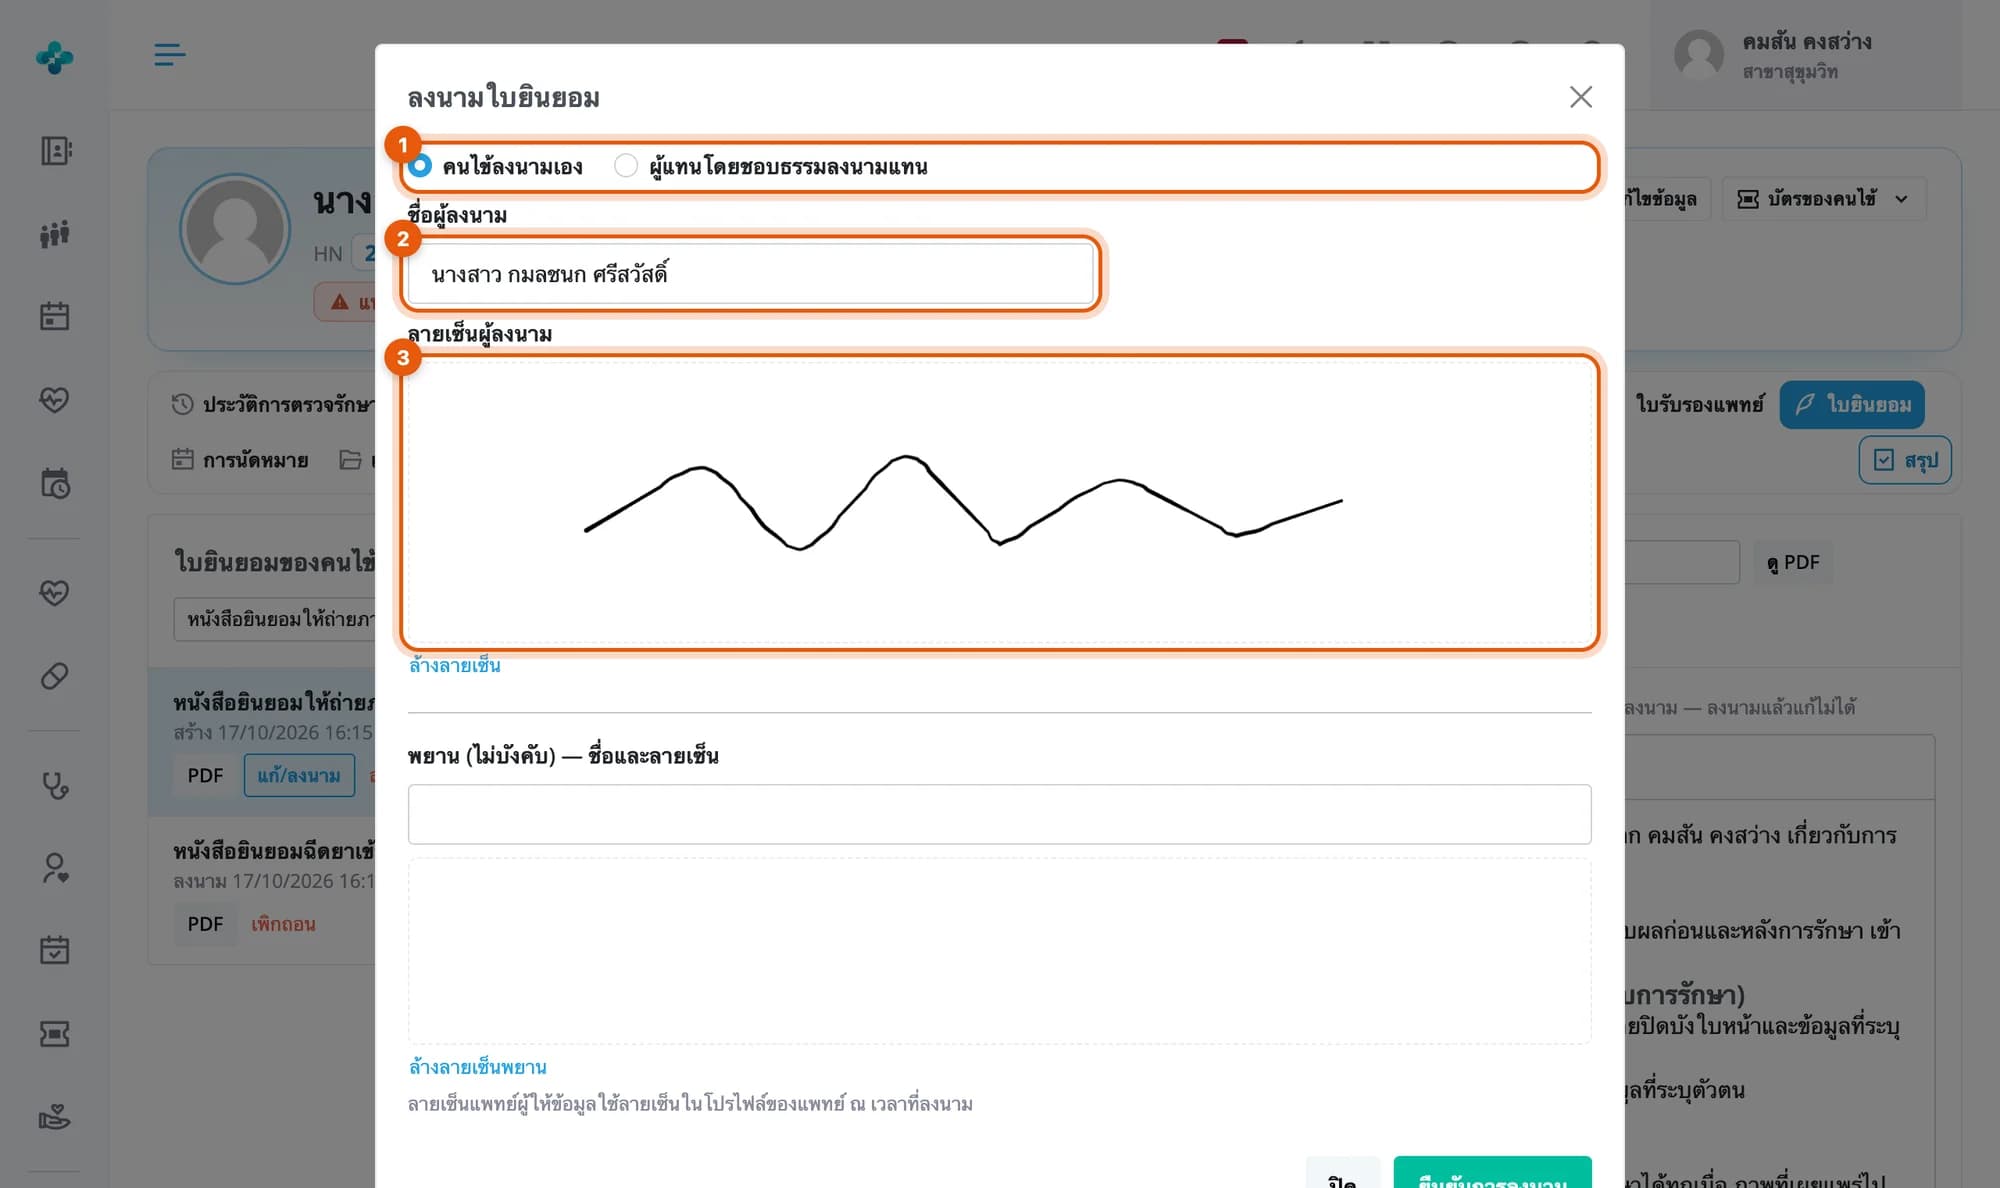Switch to the consent form tab
The image size is (2000, 1188).
pos(1852,405)
